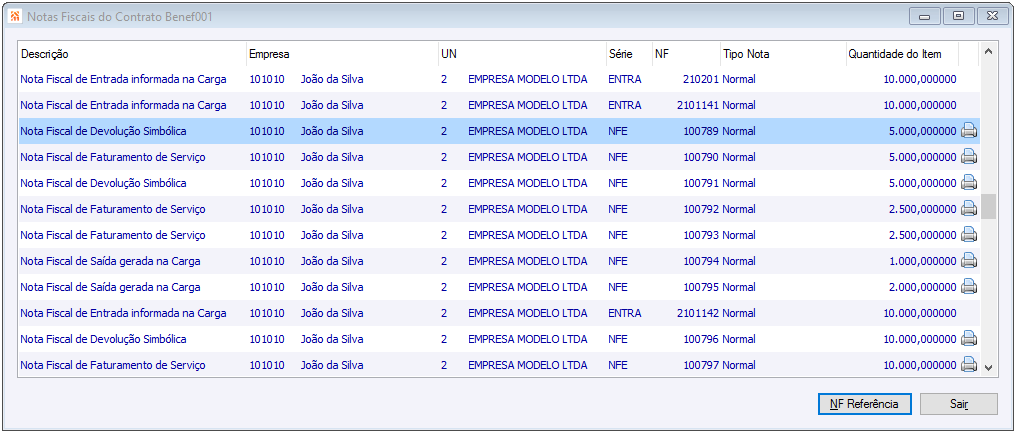The width and height of the screenshot is (1015, 432).
Task: Print nota fiscal 100792
Action: pyautogui.click(x=969, y=209)
